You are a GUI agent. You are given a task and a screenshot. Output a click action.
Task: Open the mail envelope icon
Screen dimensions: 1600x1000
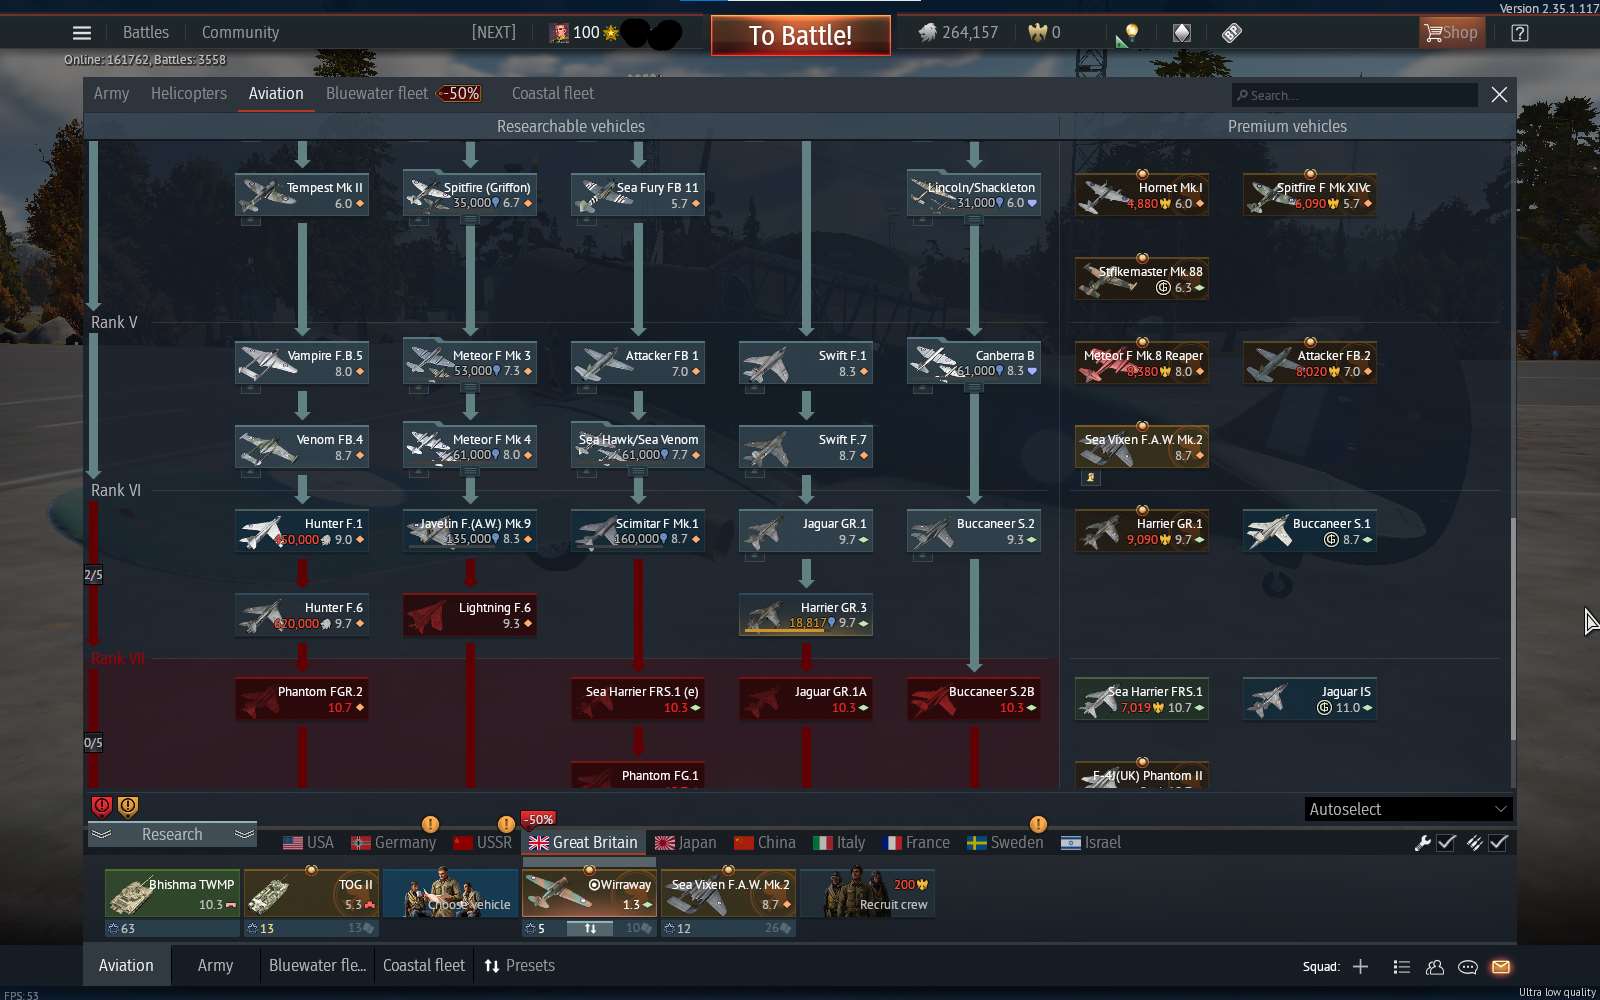1501,967
